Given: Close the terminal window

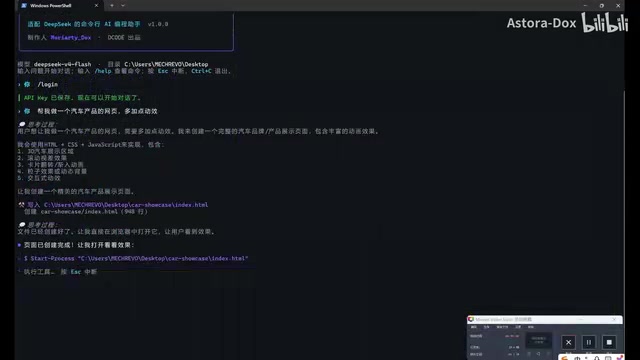Looking at the screenshot, I should click(618, 6).
